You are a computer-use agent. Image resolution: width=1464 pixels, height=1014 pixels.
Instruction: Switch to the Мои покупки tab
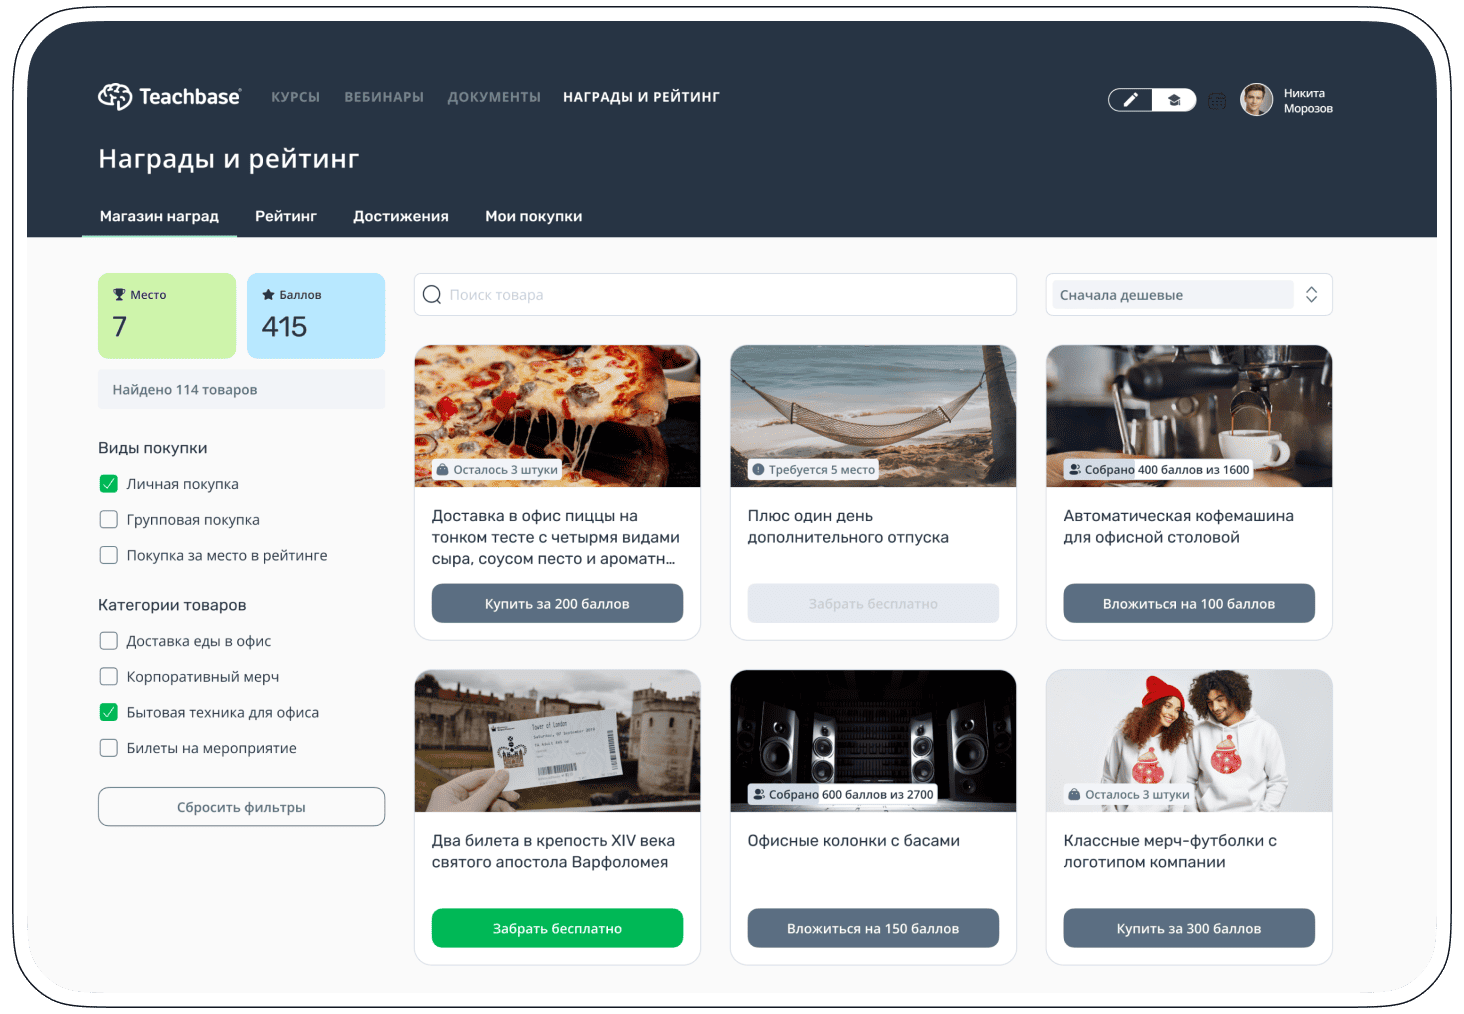(x=534, y=216)
